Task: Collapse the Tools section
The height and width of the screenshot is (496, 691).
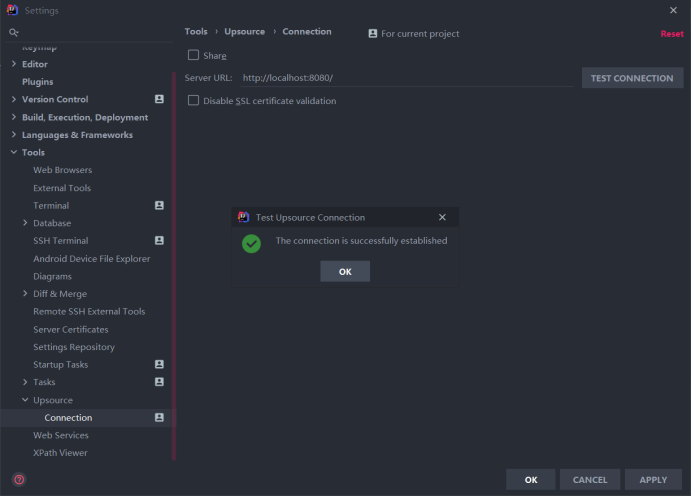Action: click(x=14, y=152)
